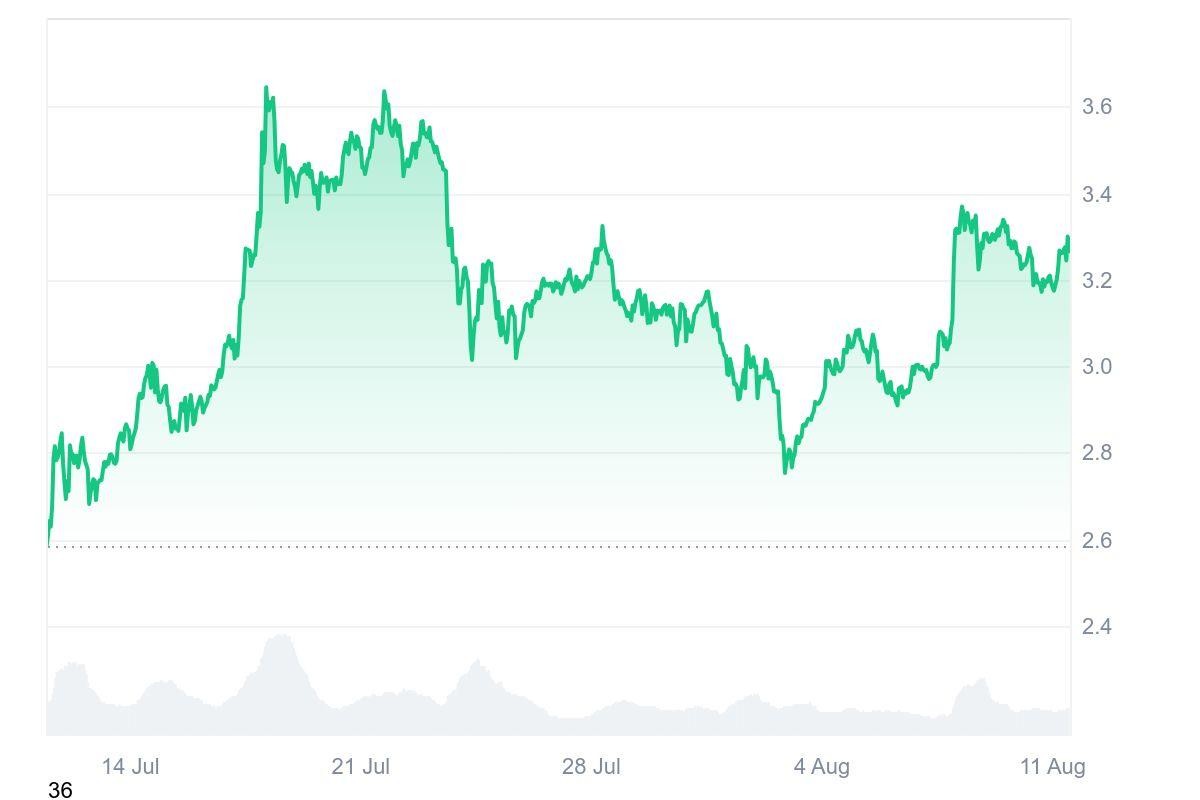
Task: Select the 2.8 price axis label
Action: [x=1097, y=453]
